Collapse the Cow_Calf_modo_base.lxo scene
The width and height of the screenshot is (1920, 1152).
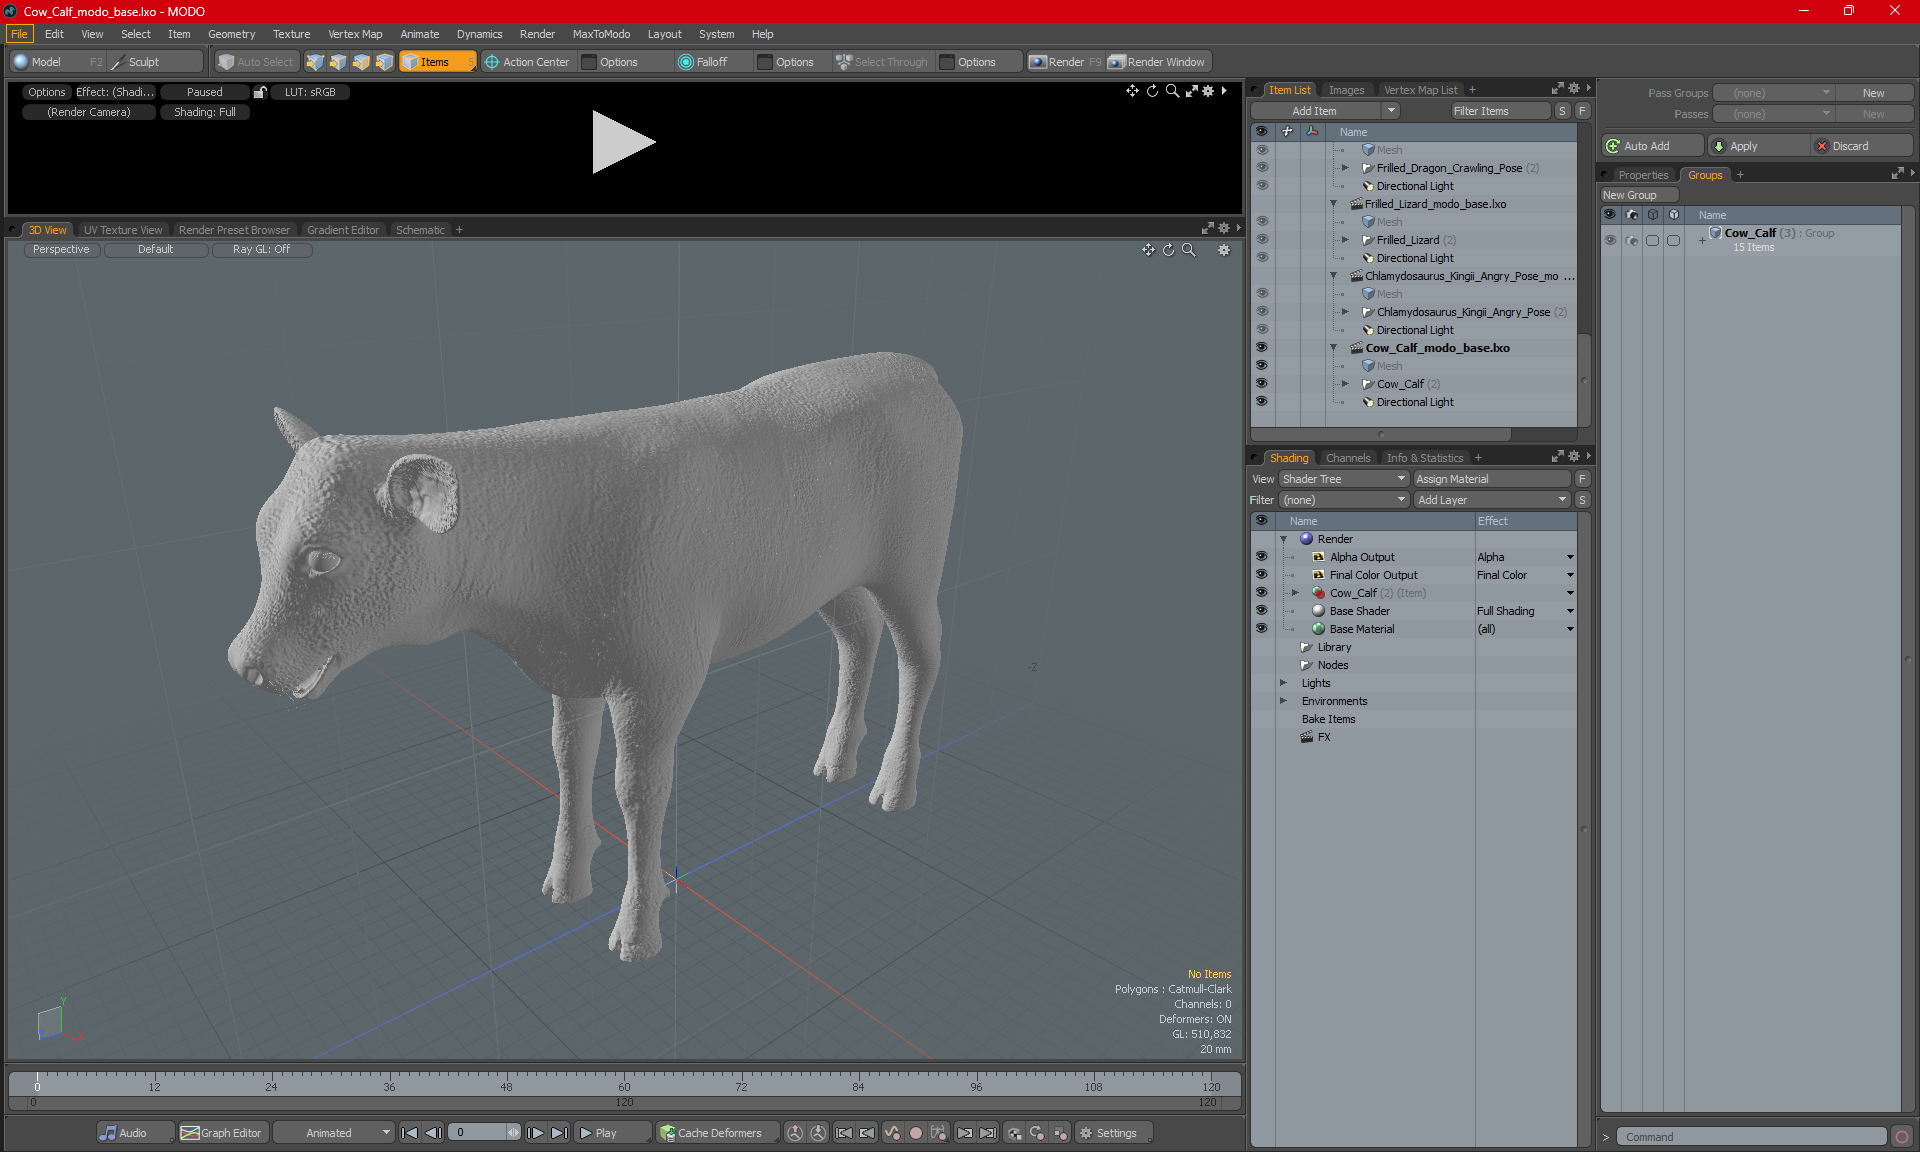[1333, 348]
